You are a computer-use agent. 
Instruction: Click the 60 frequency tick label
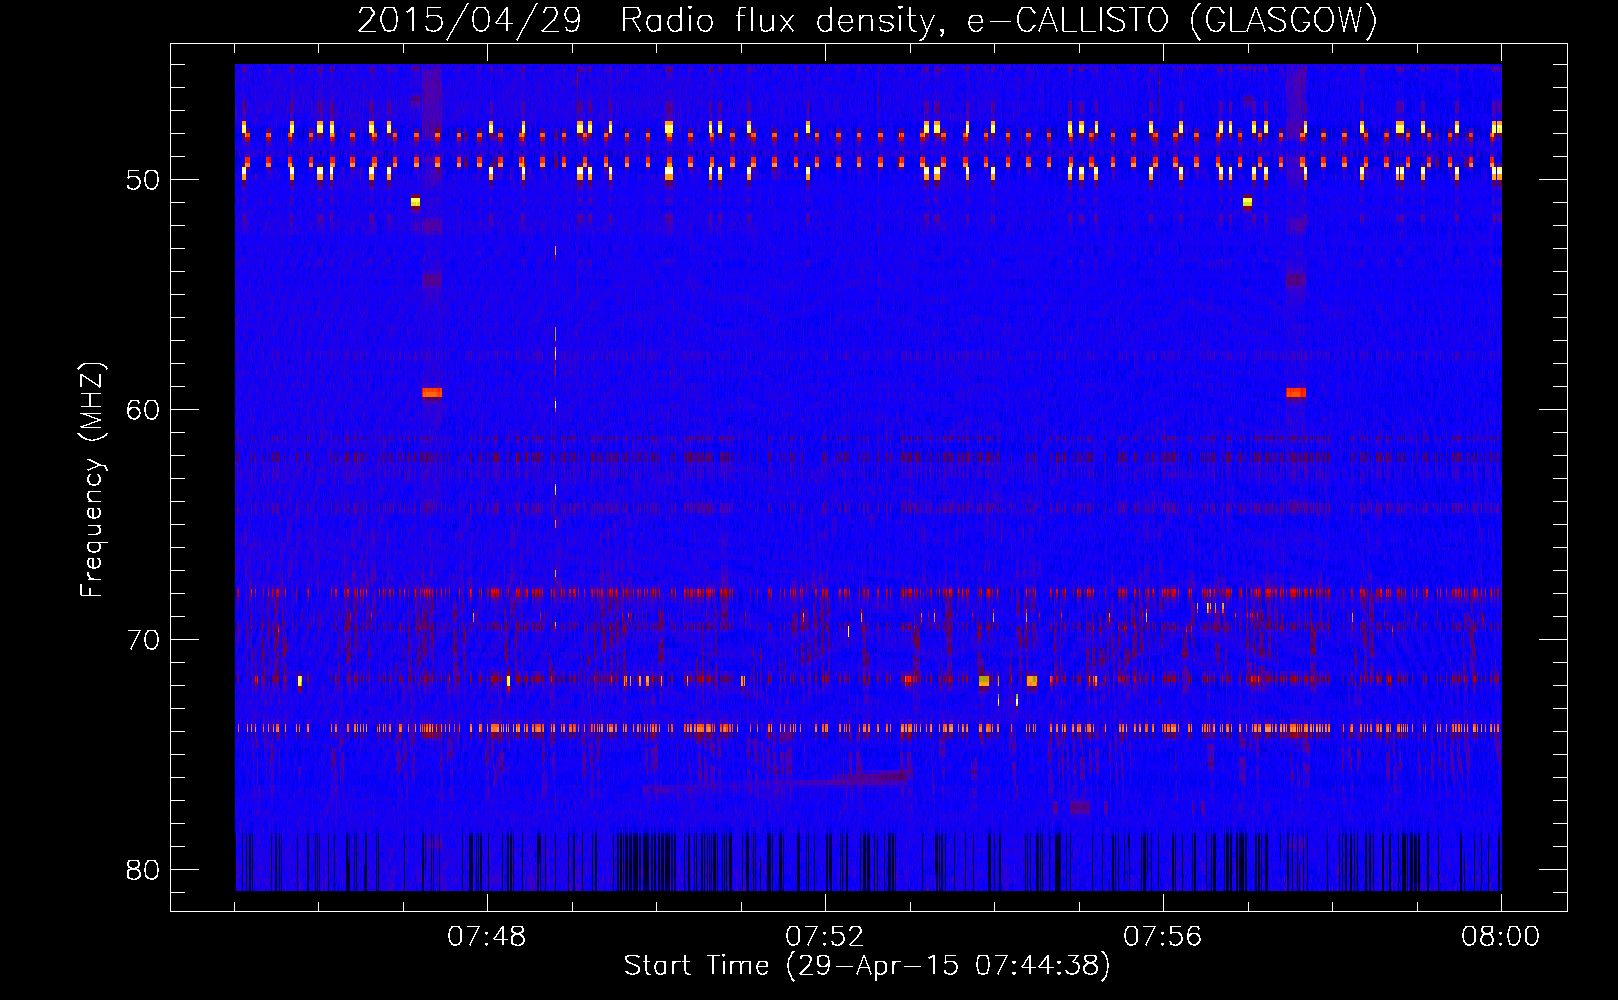(143, 410)
